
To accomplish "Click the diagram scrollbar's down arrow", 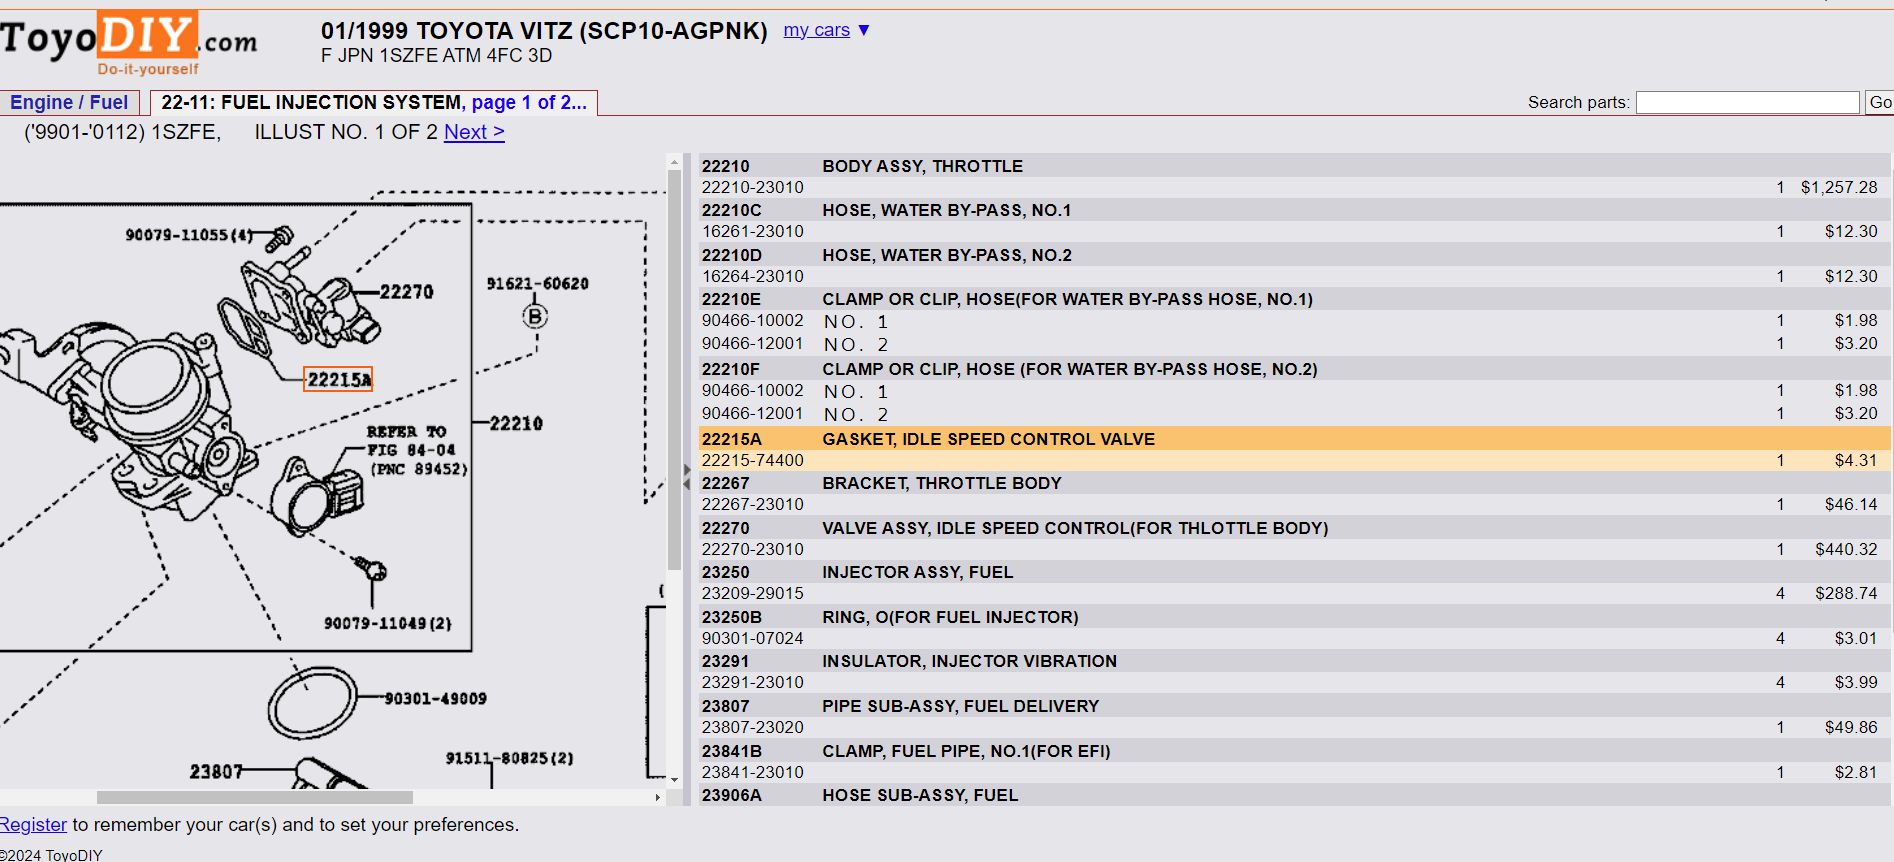I will pos(674,780).
